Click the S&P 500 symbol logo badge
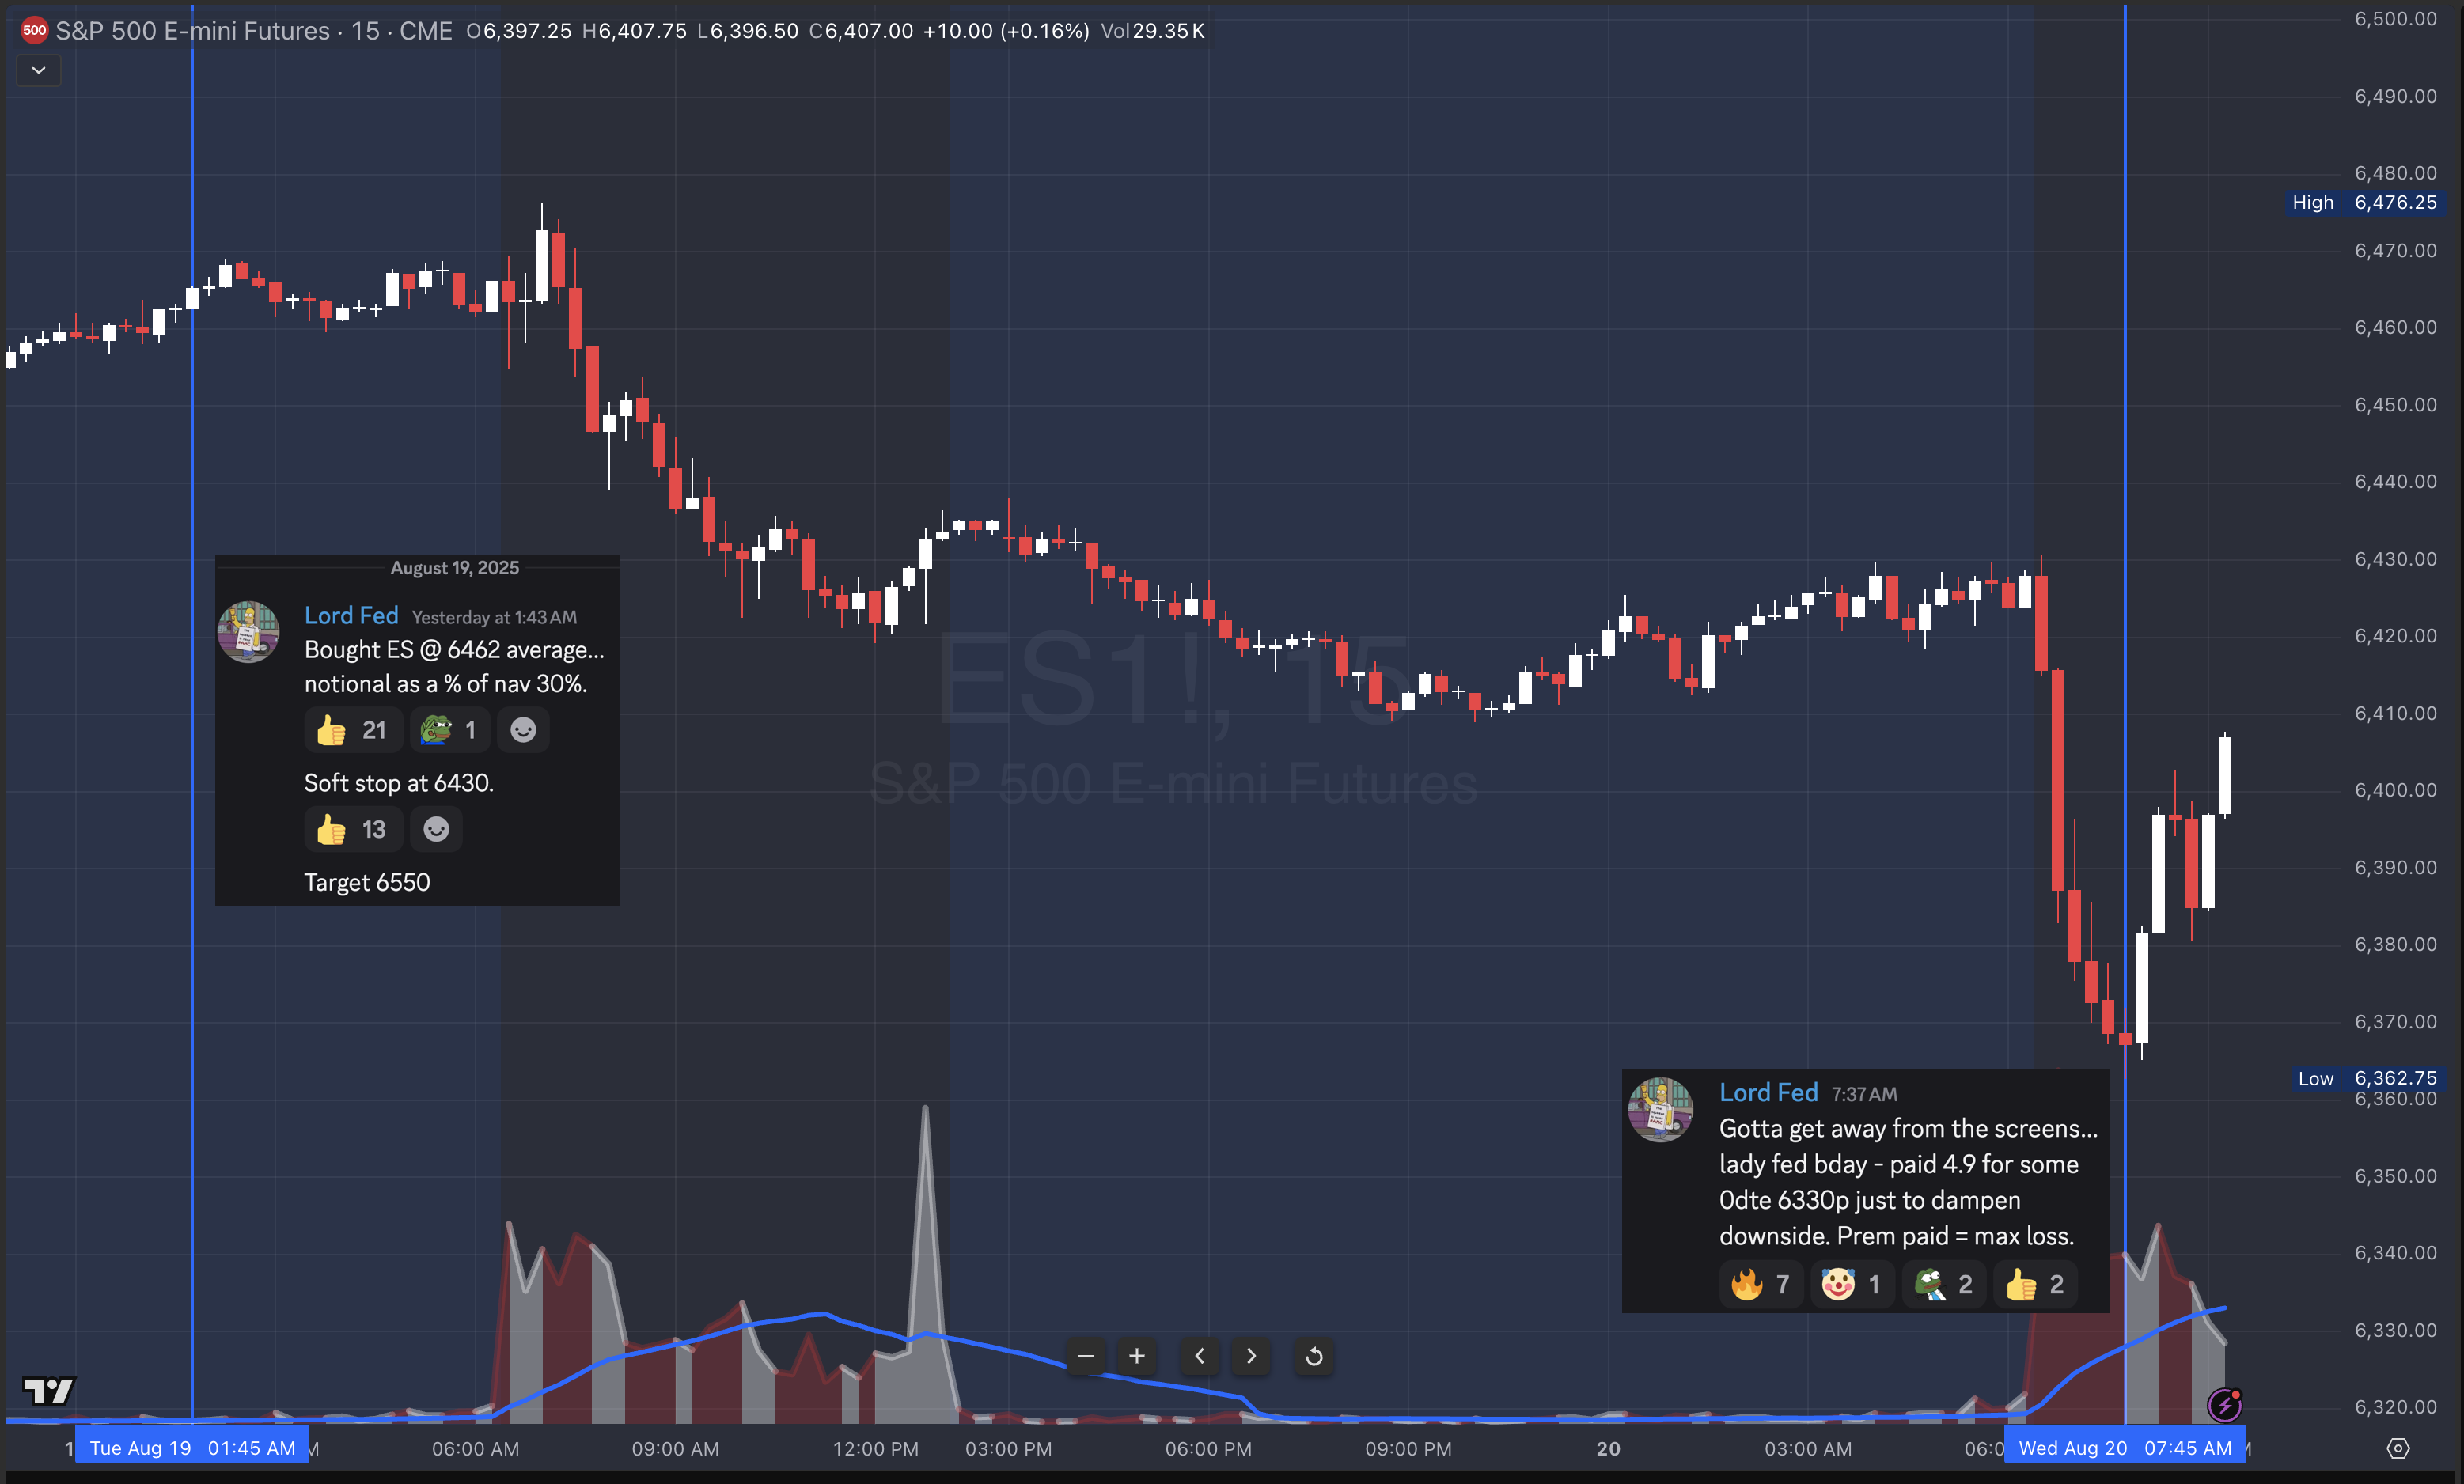 35,30
